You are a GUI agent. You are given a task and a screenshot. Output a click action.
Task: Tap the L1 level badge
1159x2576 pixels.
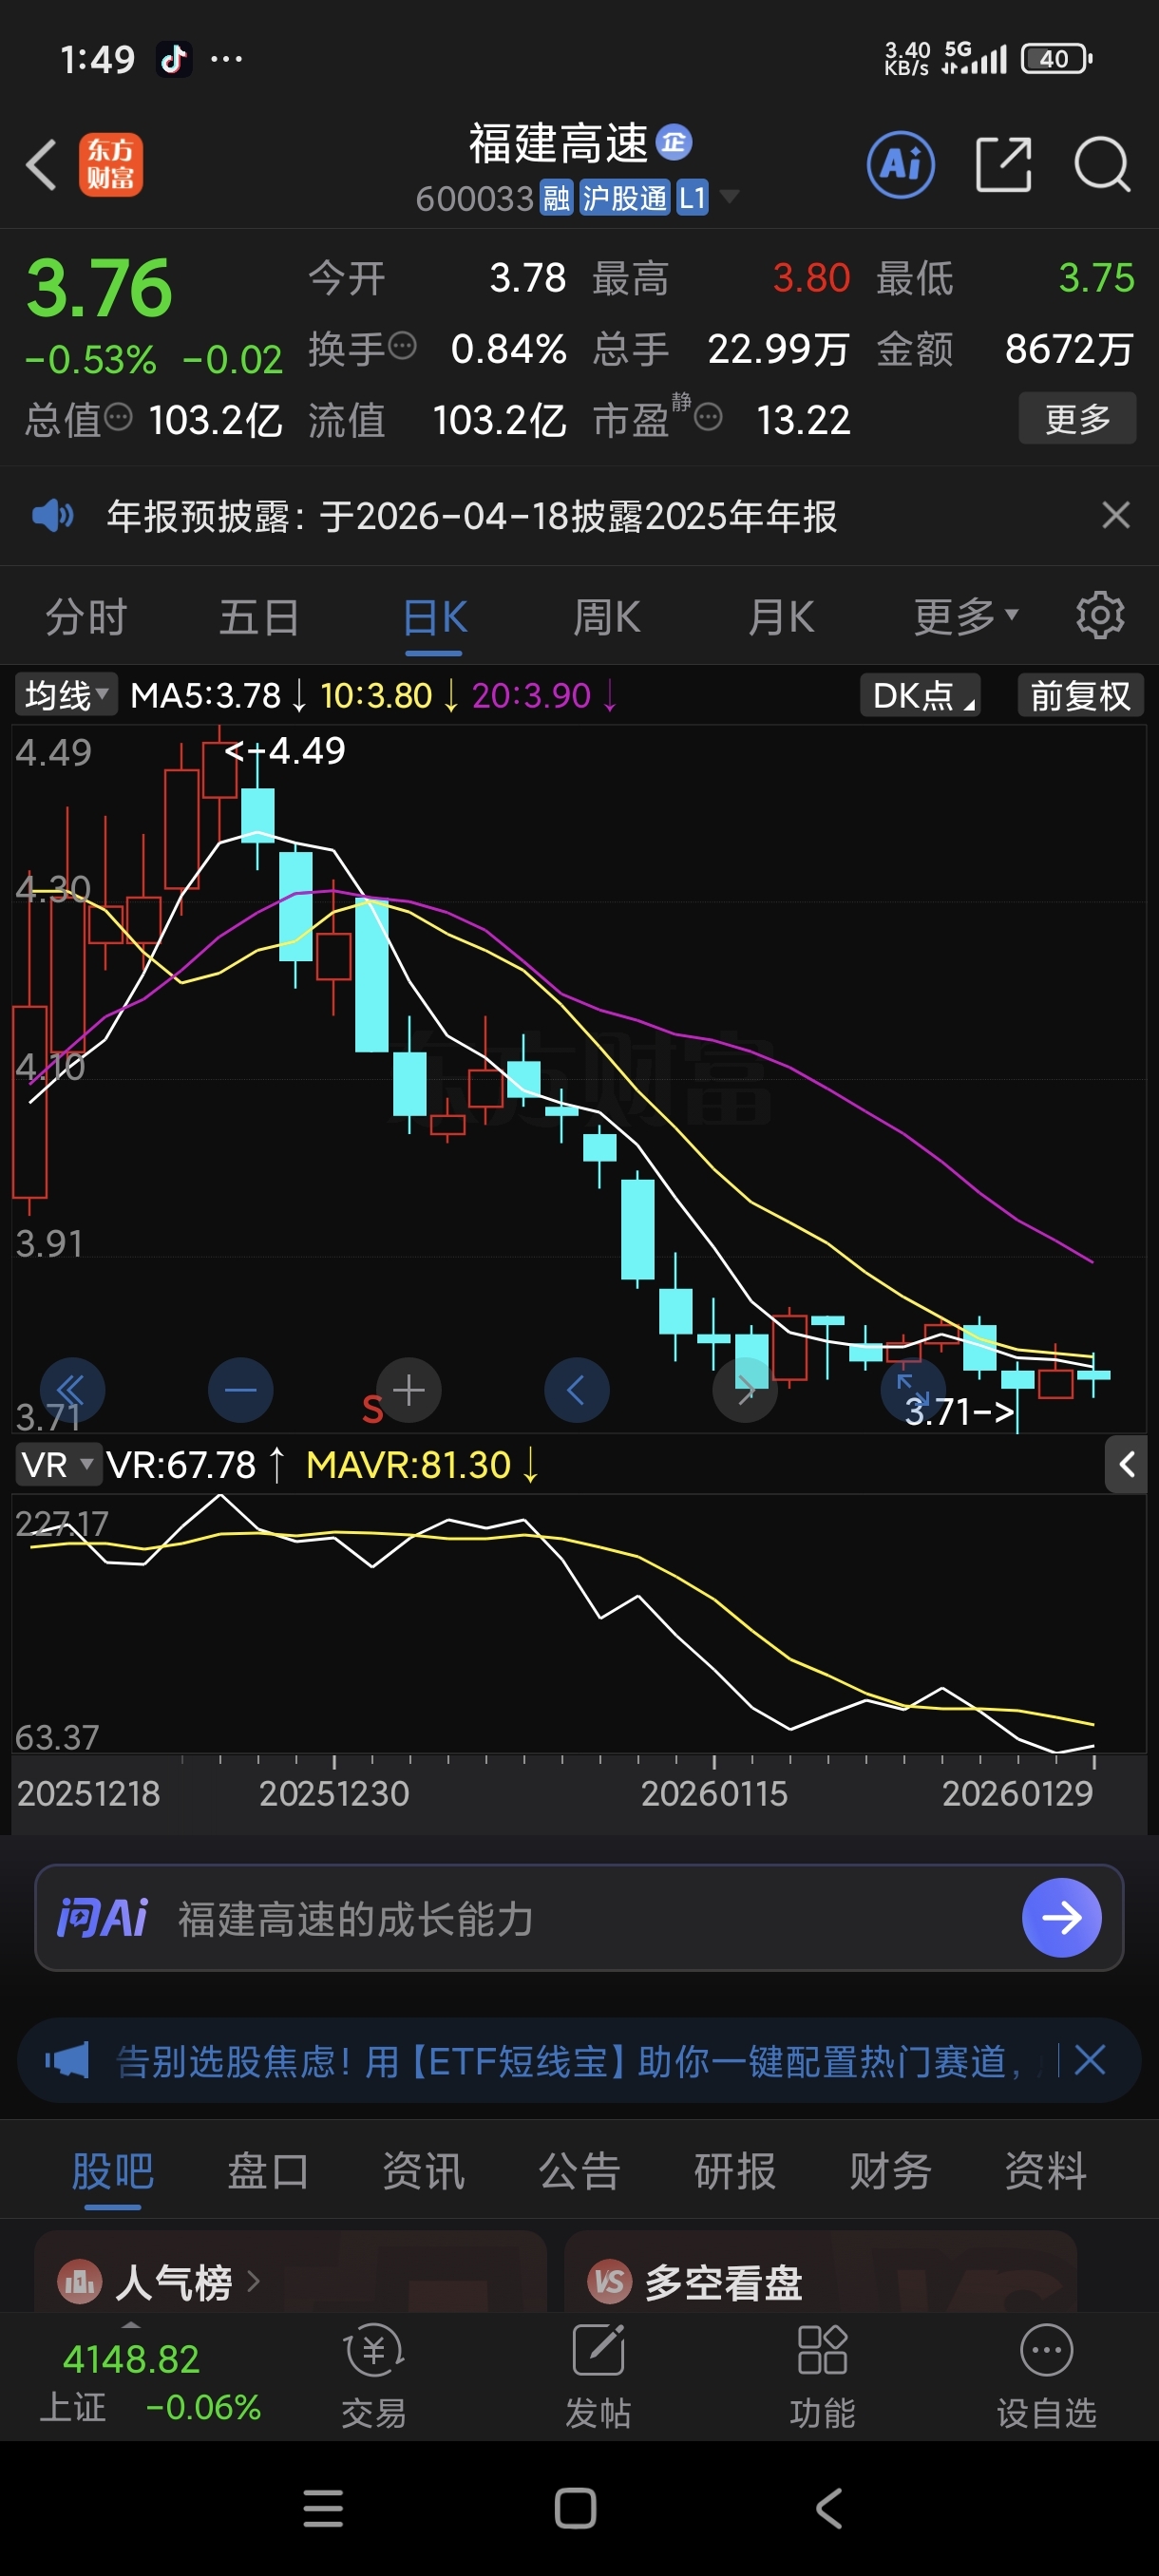(x=692, y=198)
